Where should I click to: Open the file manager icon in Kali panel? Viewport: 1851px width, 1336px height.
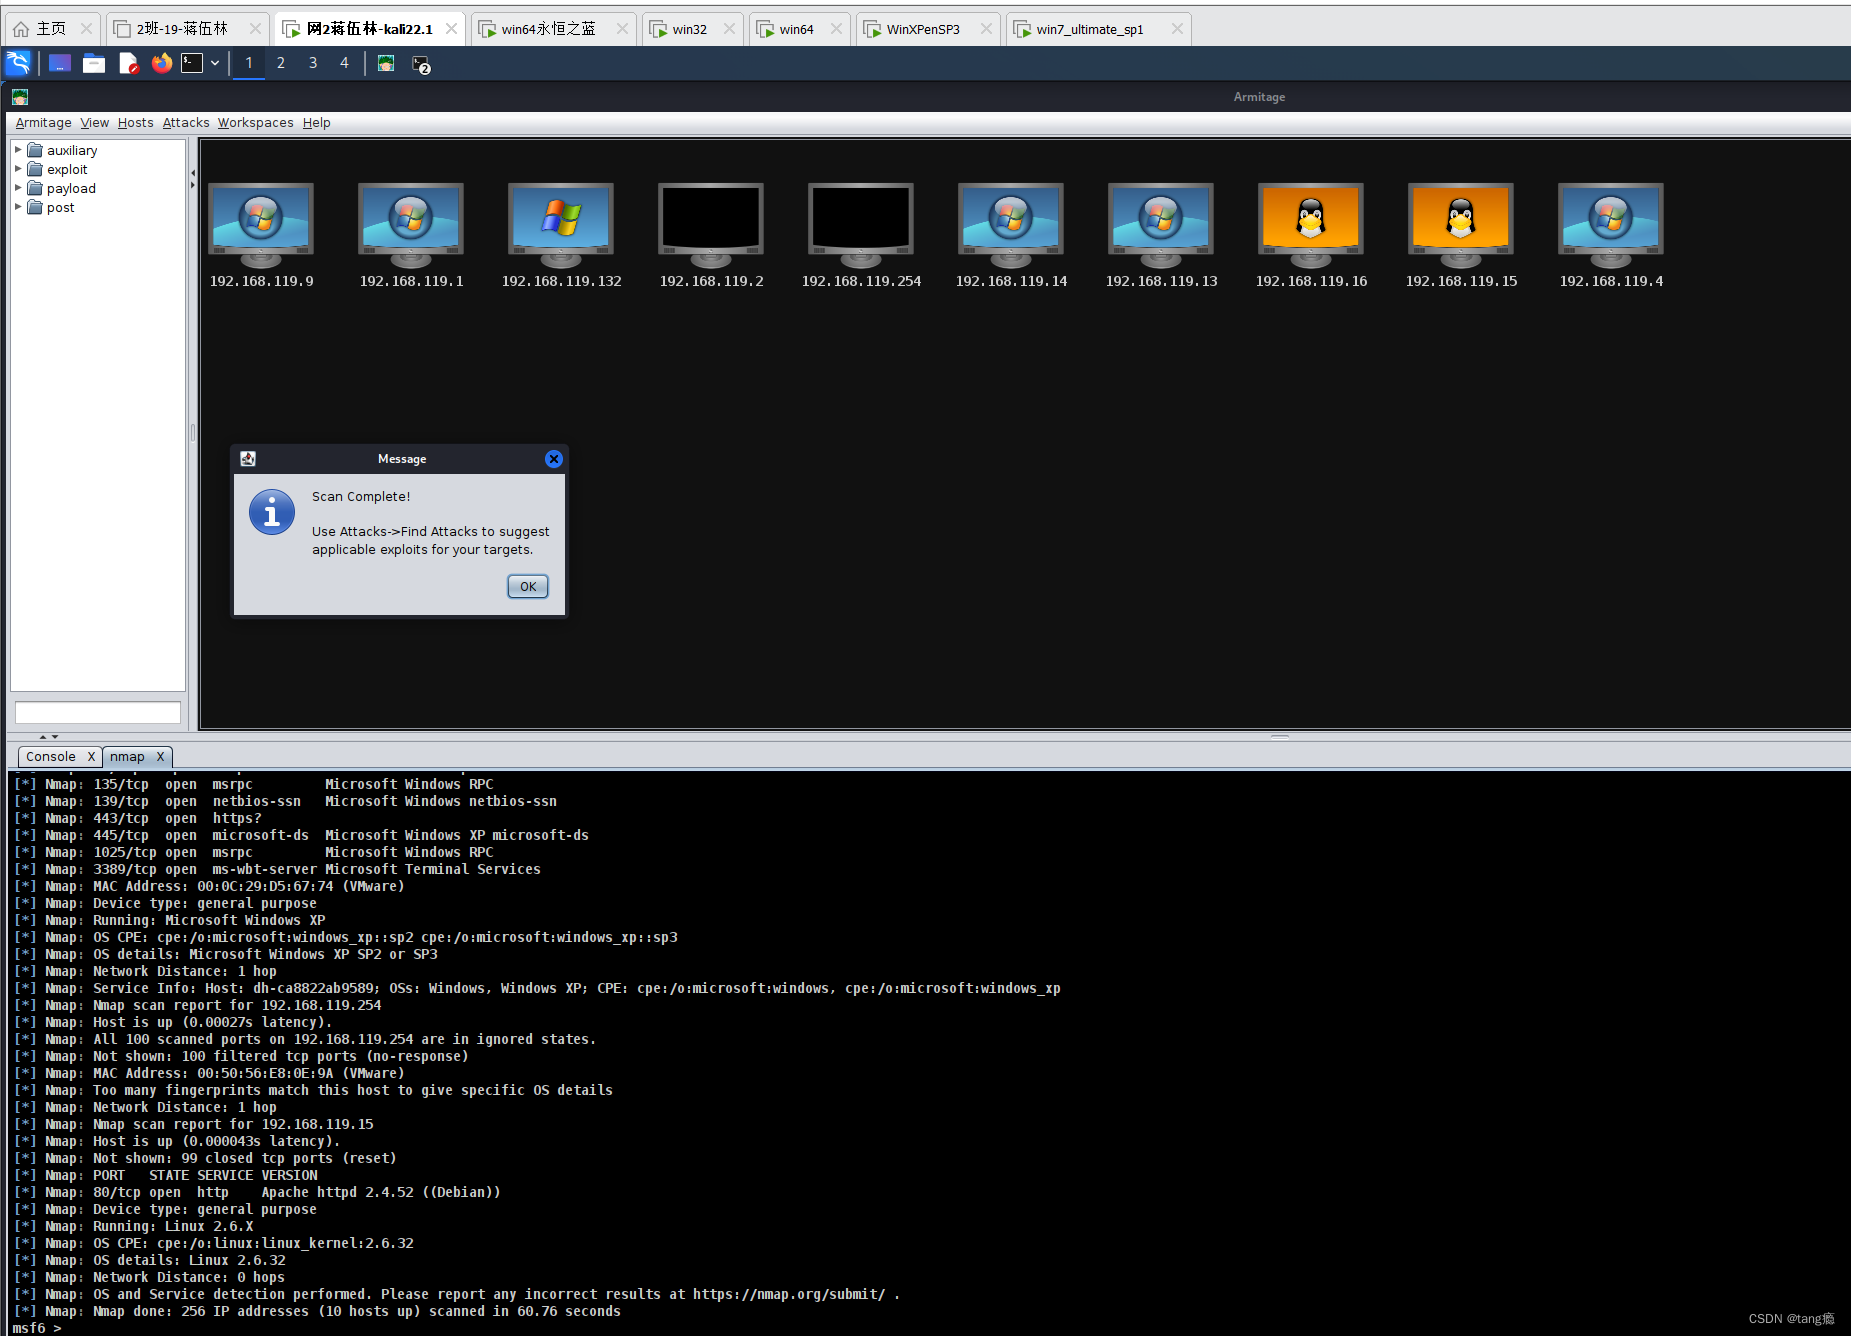pyautogui.click(x=94, y=63)
